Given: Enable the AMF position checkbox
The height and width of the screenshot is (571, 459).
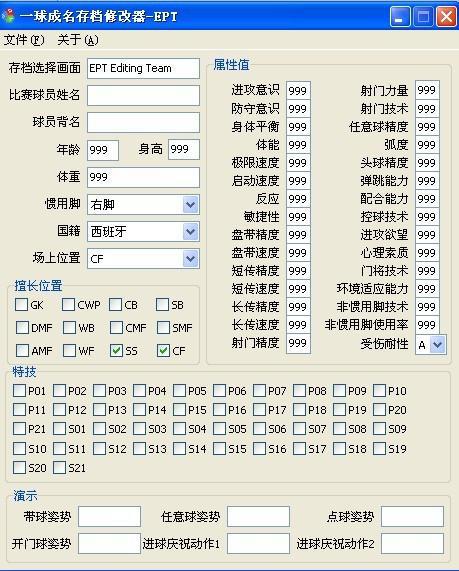Looking at the screenshot, I should point(22,351).
